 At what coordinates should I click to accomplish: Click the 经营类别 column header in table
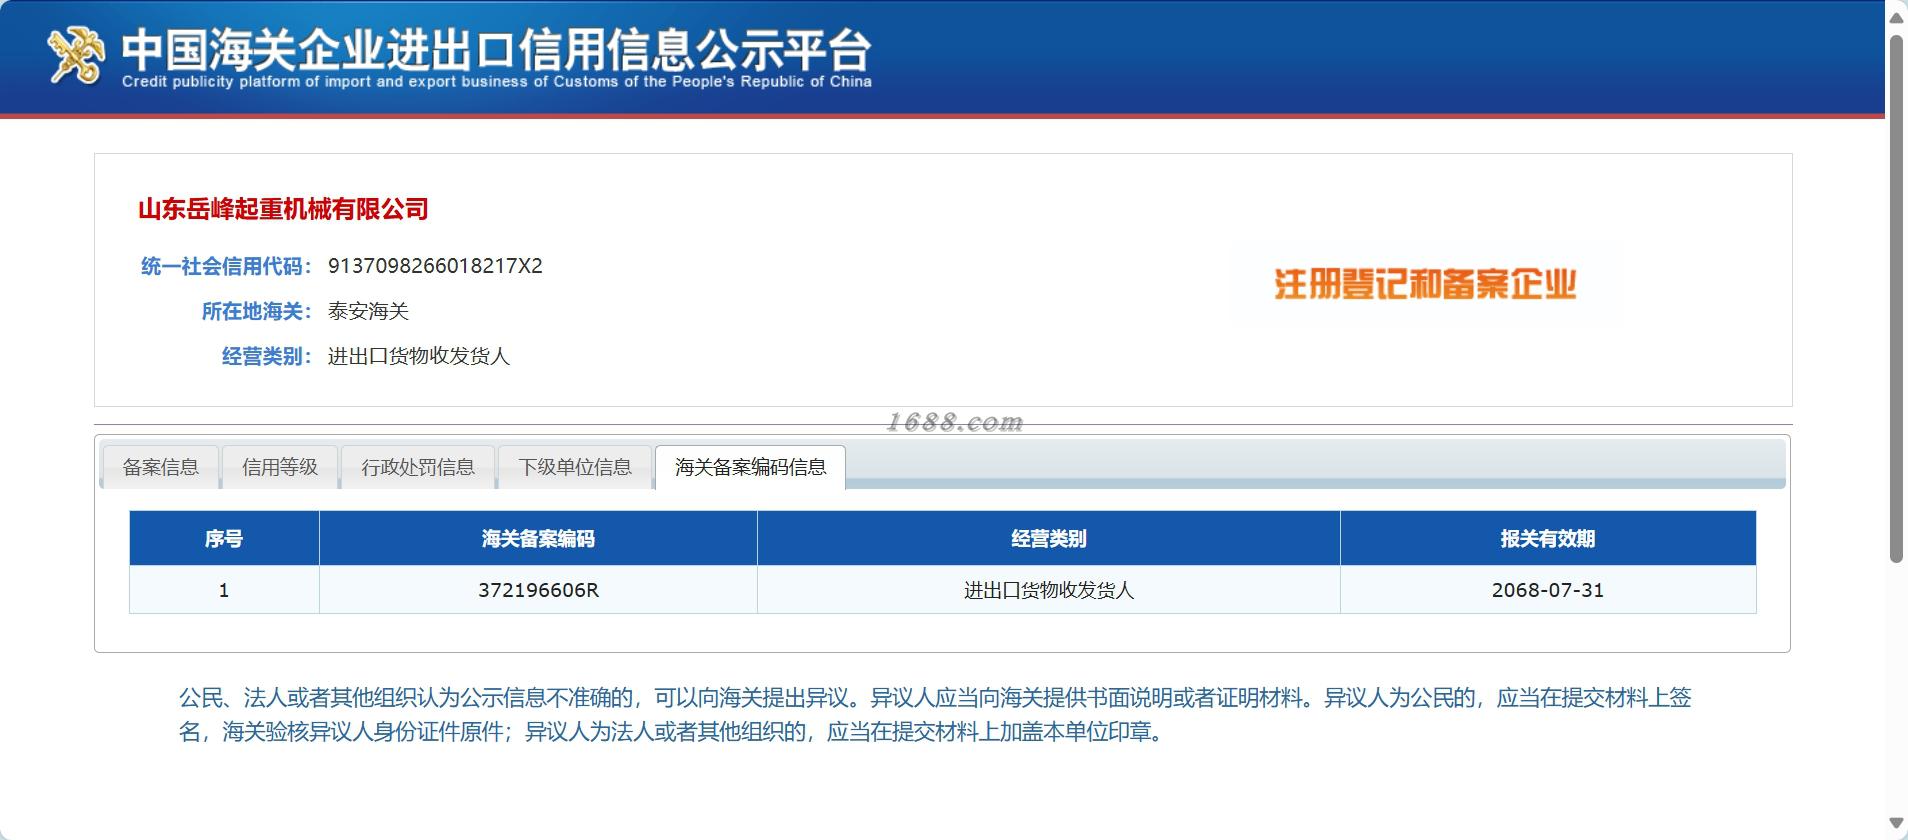(x=1048, y=538)
